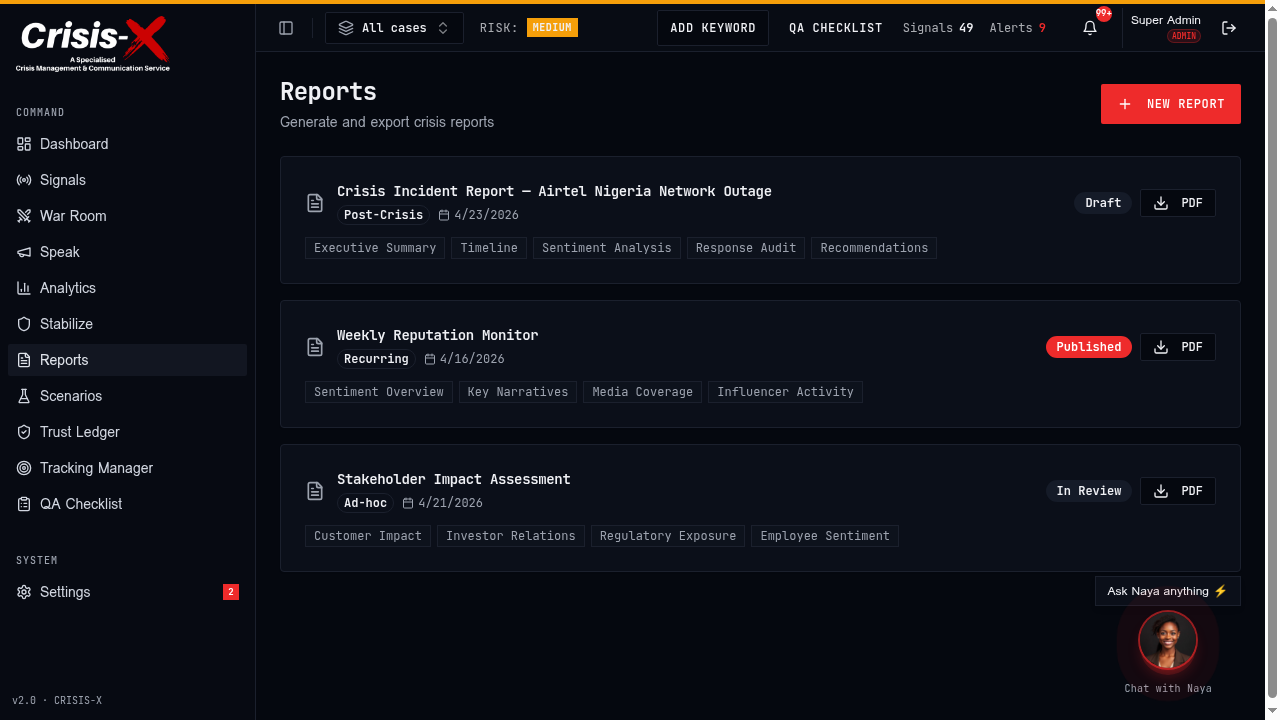Click the Reports document icon in sidebar
1280x720 pixels.
24,360
